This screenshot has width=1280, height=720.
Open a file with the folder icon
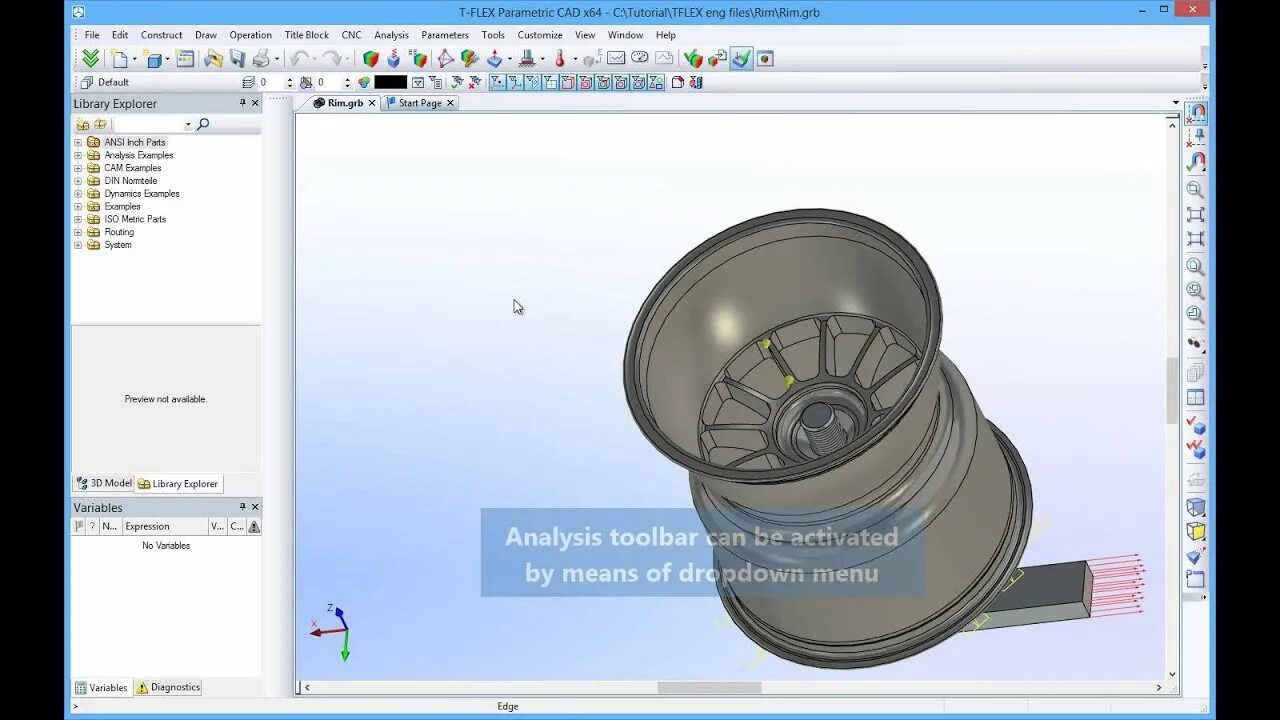point(213,58)
